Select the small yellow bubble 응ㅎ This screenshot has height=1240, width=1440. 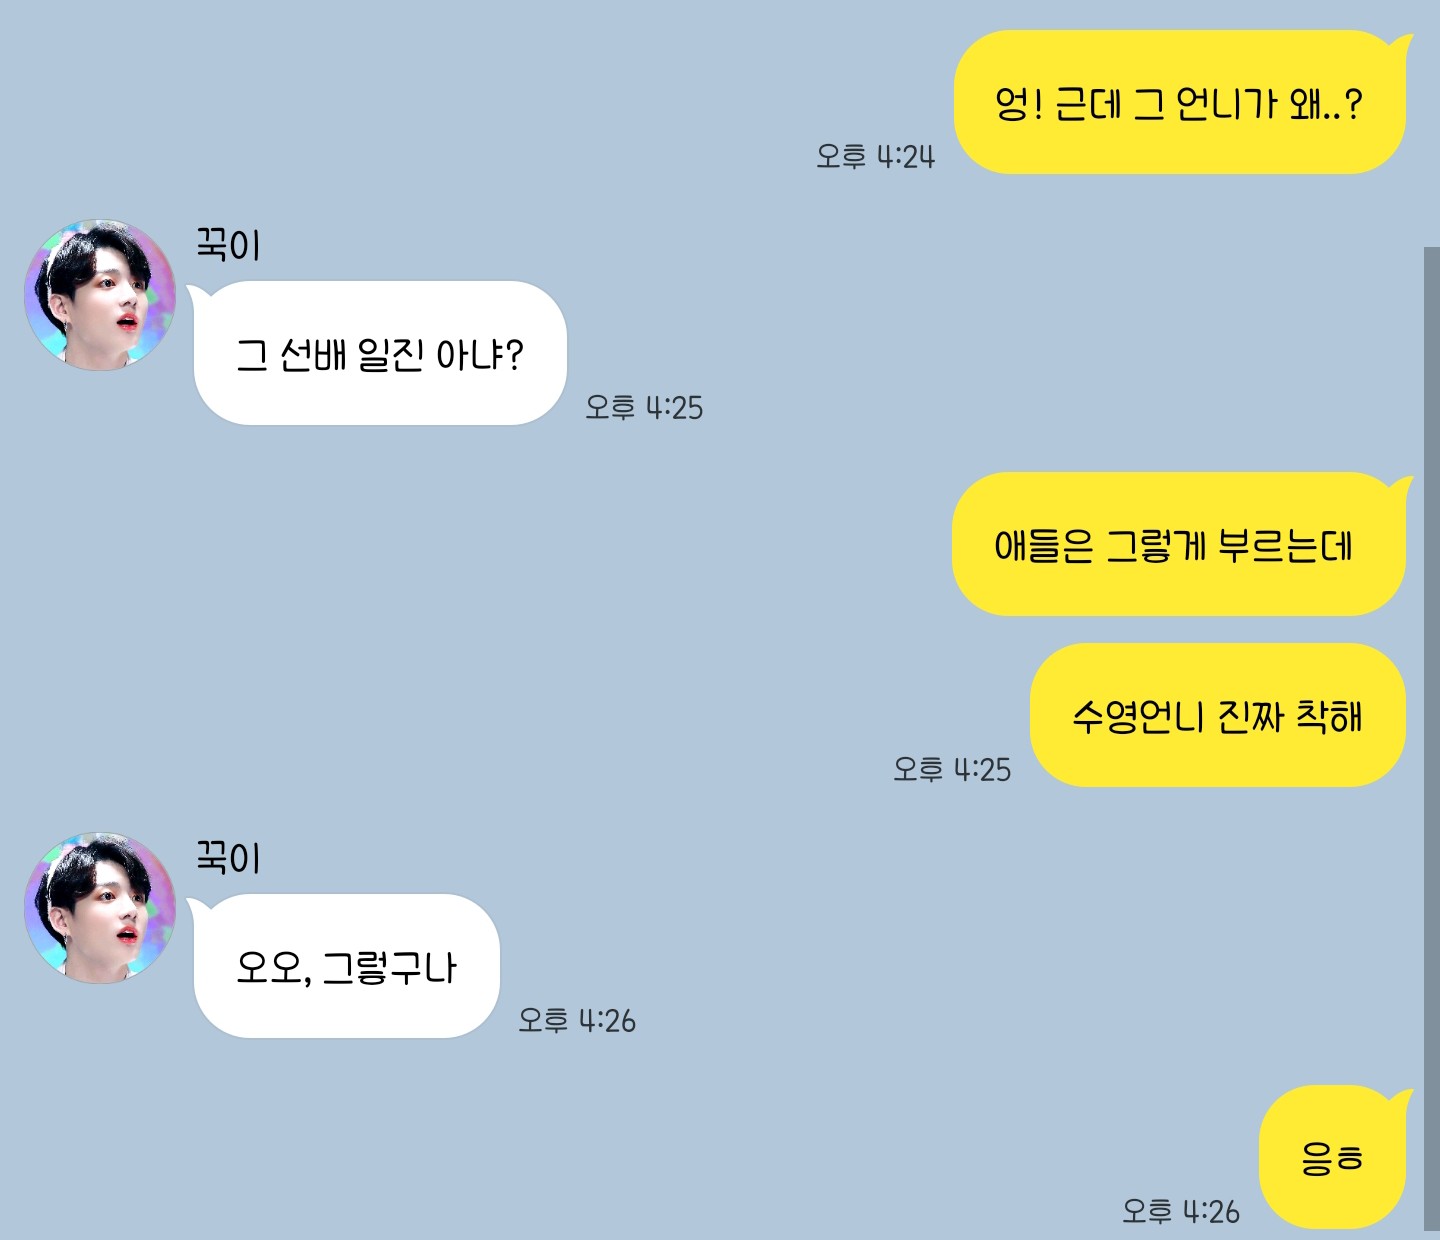1333,1157
